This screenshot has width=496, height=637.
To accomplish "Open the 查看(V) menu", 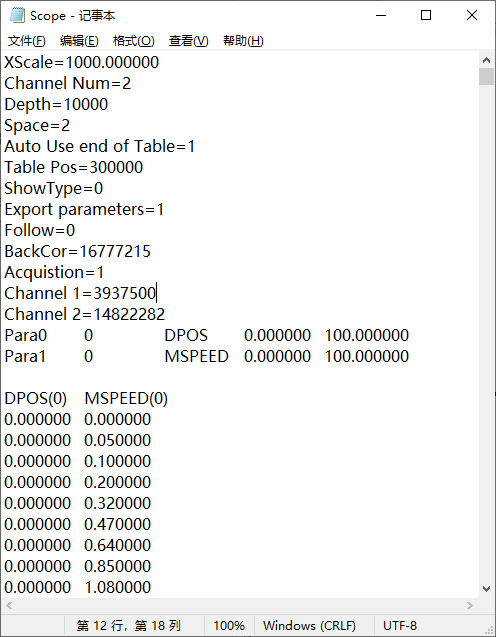I will 189,41.
